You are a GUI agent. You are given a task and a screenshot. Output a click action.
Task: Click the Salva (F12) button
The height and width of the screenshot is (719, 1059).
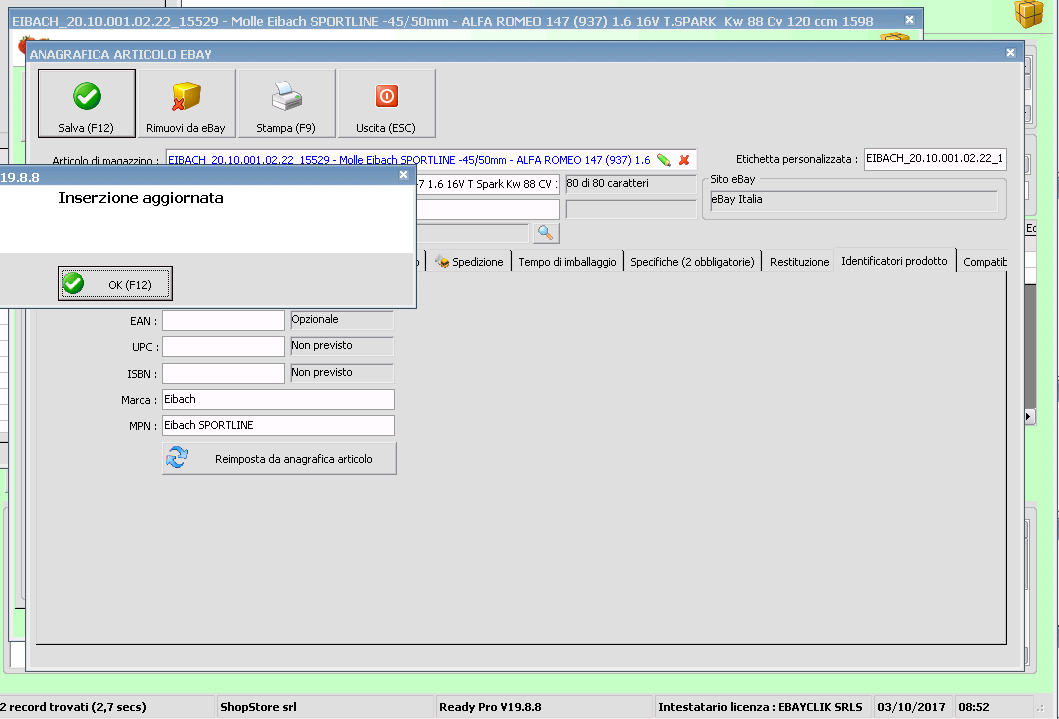coord(86,103)
